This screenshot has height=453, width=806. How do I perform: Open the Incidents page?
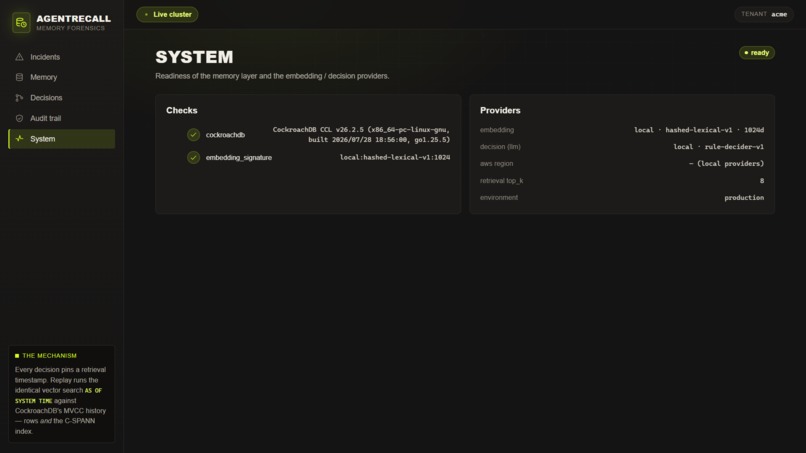coord(62,57)
